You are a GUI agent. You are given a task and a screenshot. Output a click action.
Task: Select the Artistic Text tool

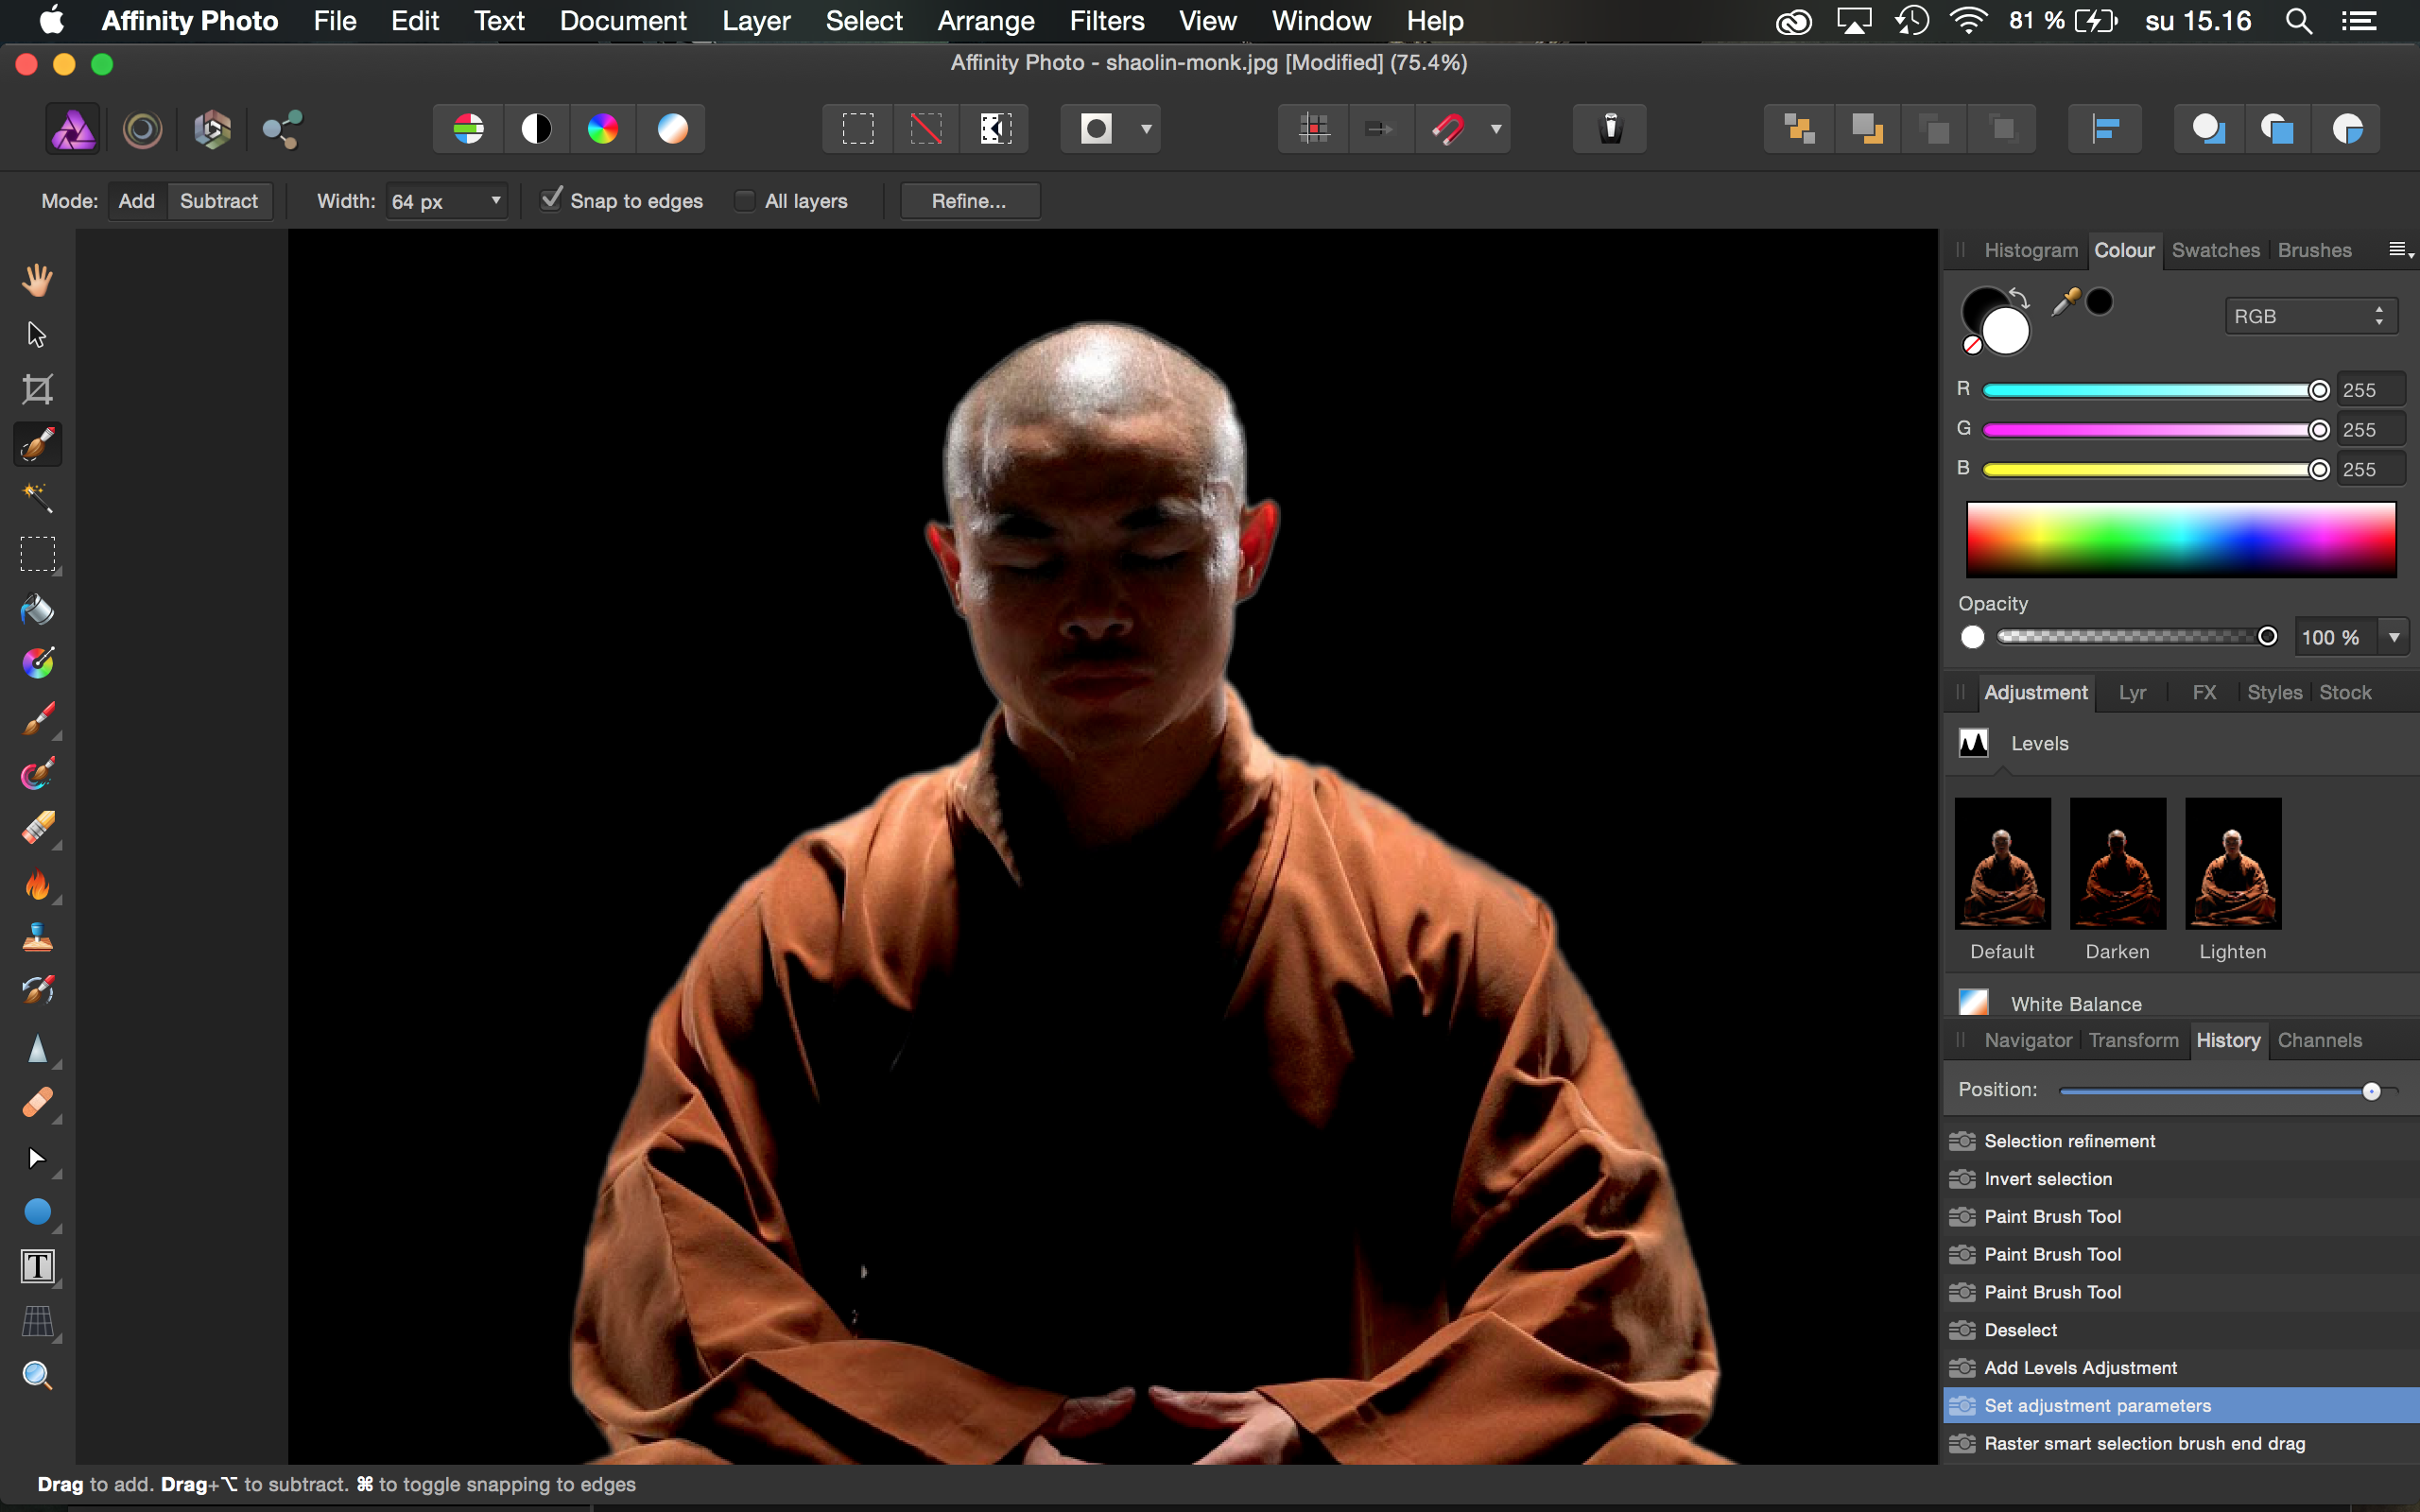pos(37,1267)
